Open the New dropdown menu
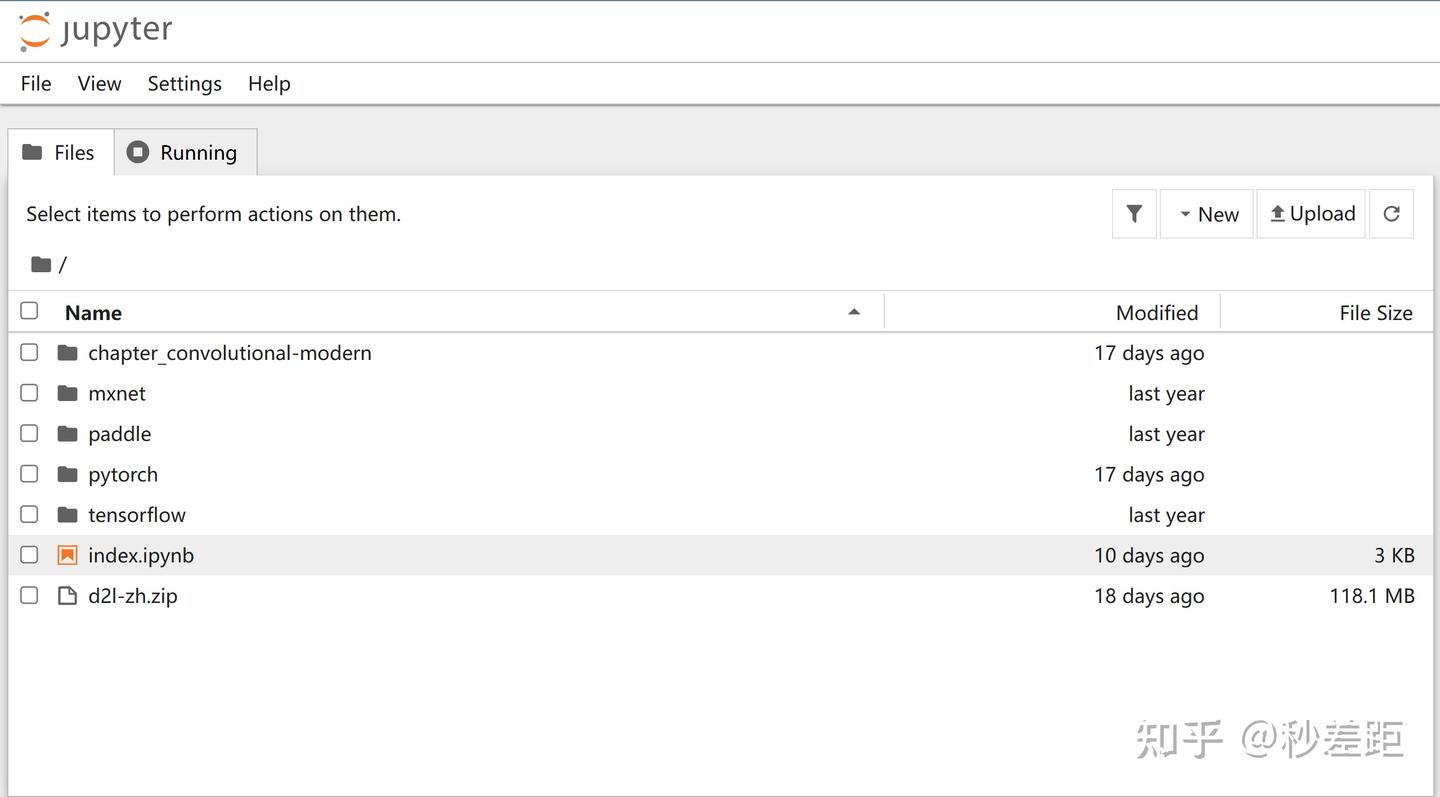Image resolution: width=1440 pixels, height=797 pixels. tap(1207, 214)
